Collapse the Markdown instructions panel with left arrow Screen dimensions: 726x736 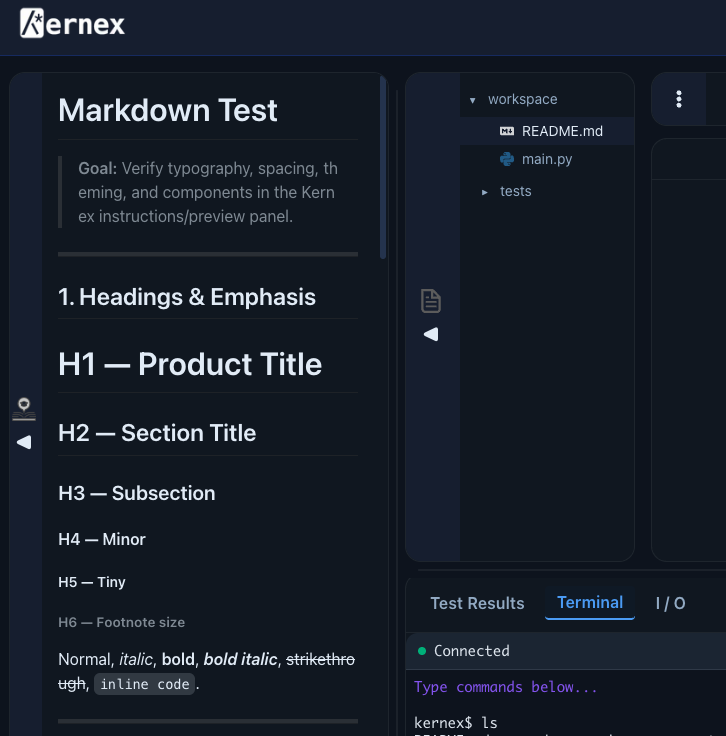click(24, 442)
